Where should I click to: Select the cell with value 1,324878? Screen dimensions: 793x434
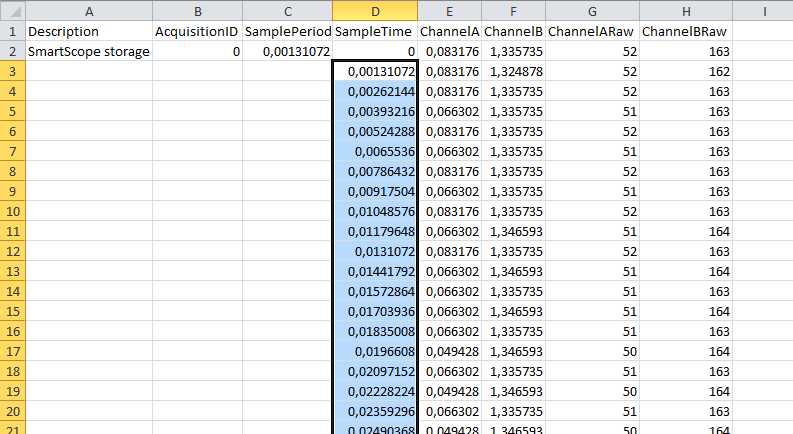click(x=513, y=71)
